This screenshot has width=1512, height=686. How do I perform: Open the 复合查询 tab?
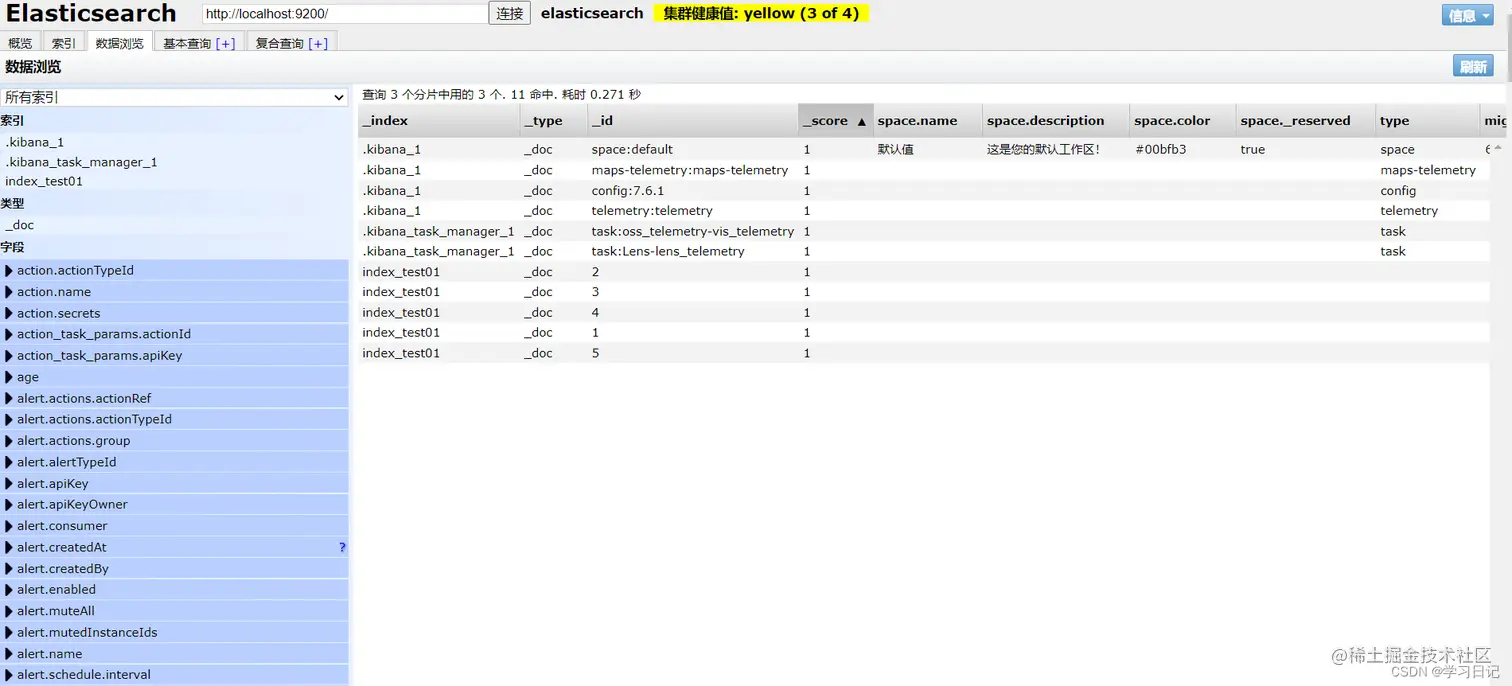point(279,43)
